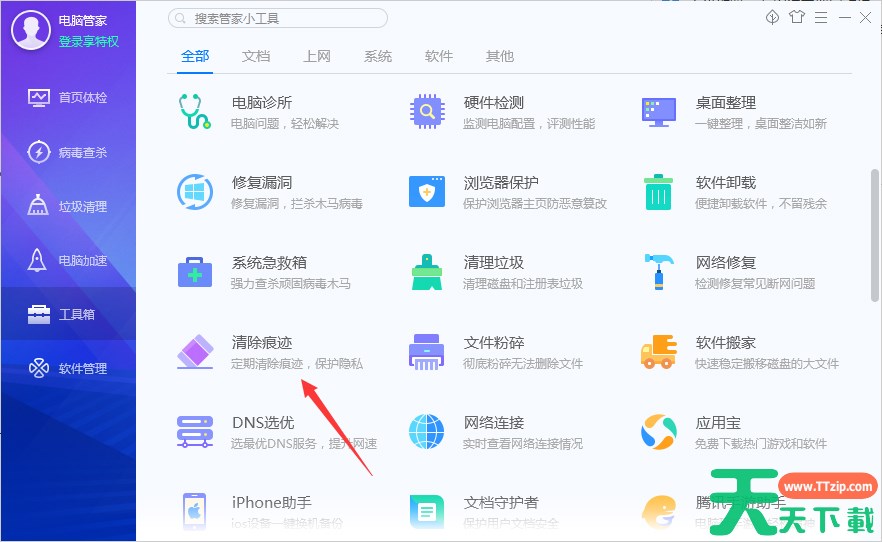Click the 硬件检测 title text
Image resolution: width=882 pixels, height=542 pixels.
coord(494,103)
